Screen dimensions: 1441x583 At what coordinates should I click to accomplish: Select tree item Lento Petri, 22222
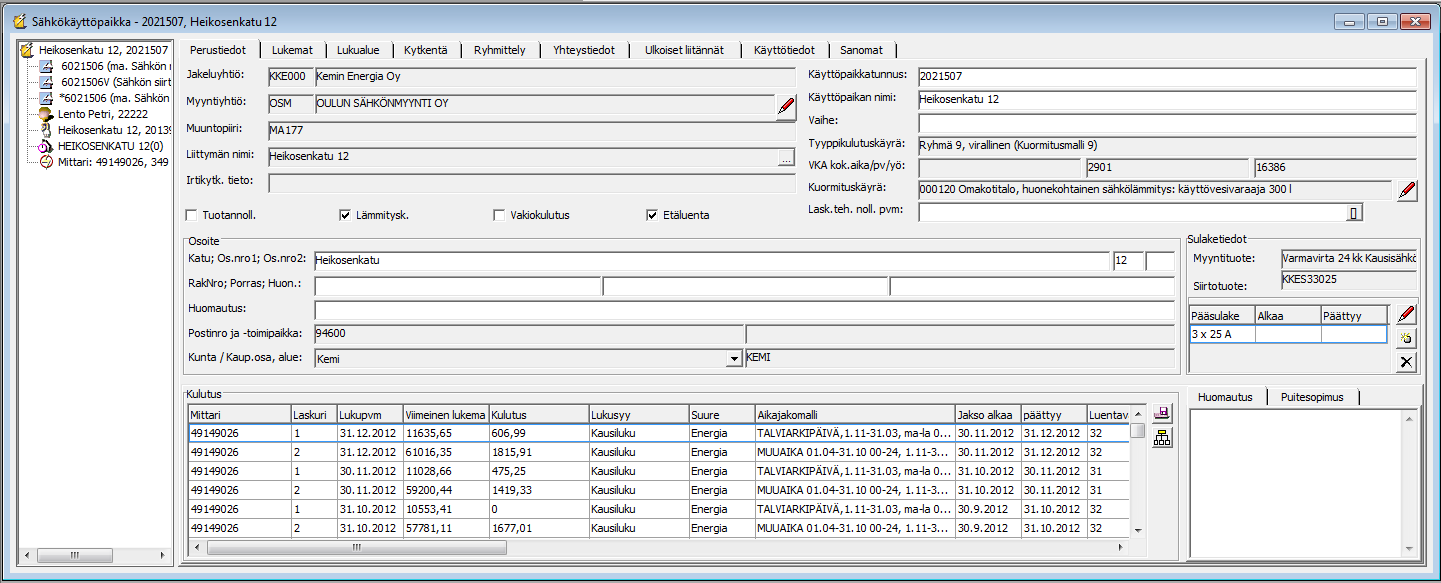point(103,114)
